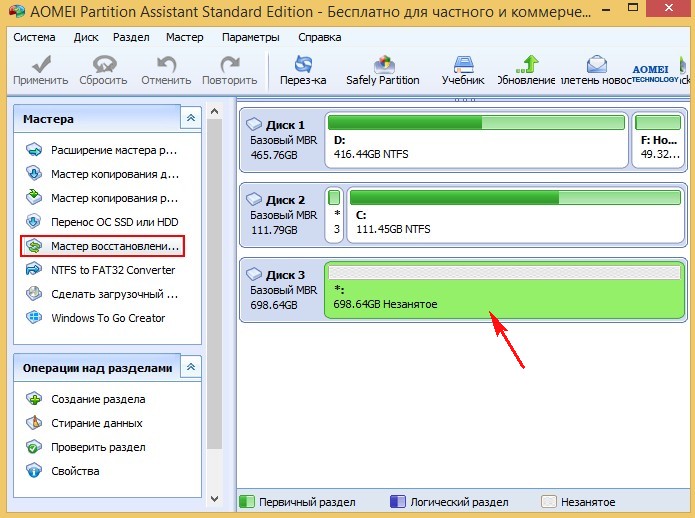Click the Мастер восстановления icon
This screenshot has height=518, width=695.
coord(34,246)
